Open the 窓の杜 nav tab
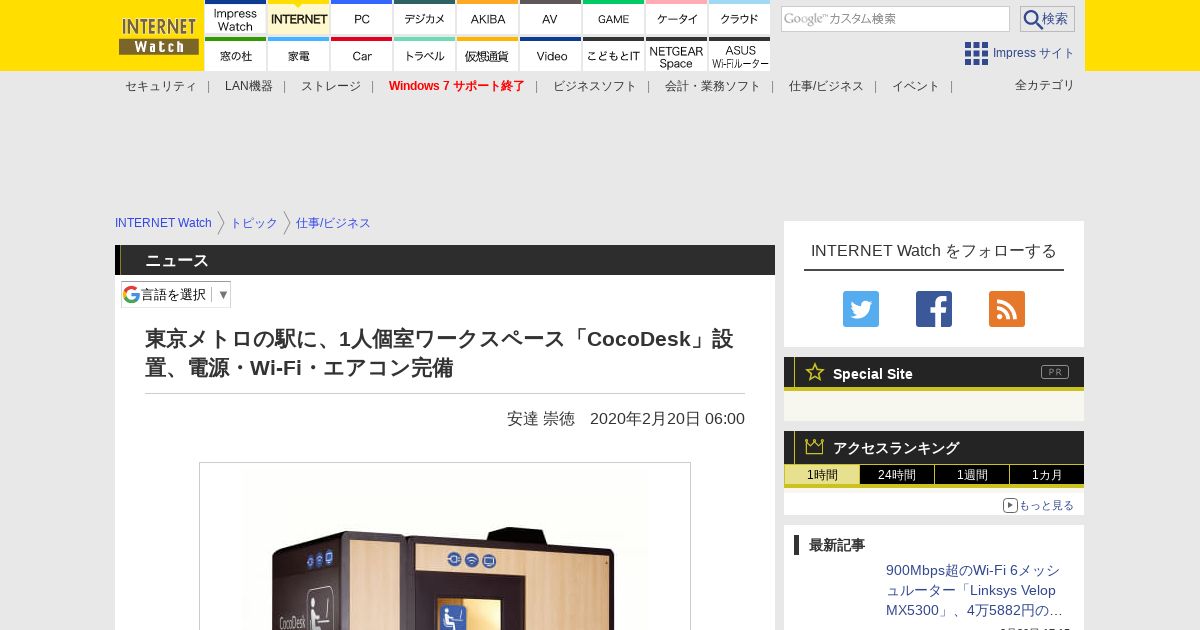The image size is (1200, 630). (x=235, y=54)
